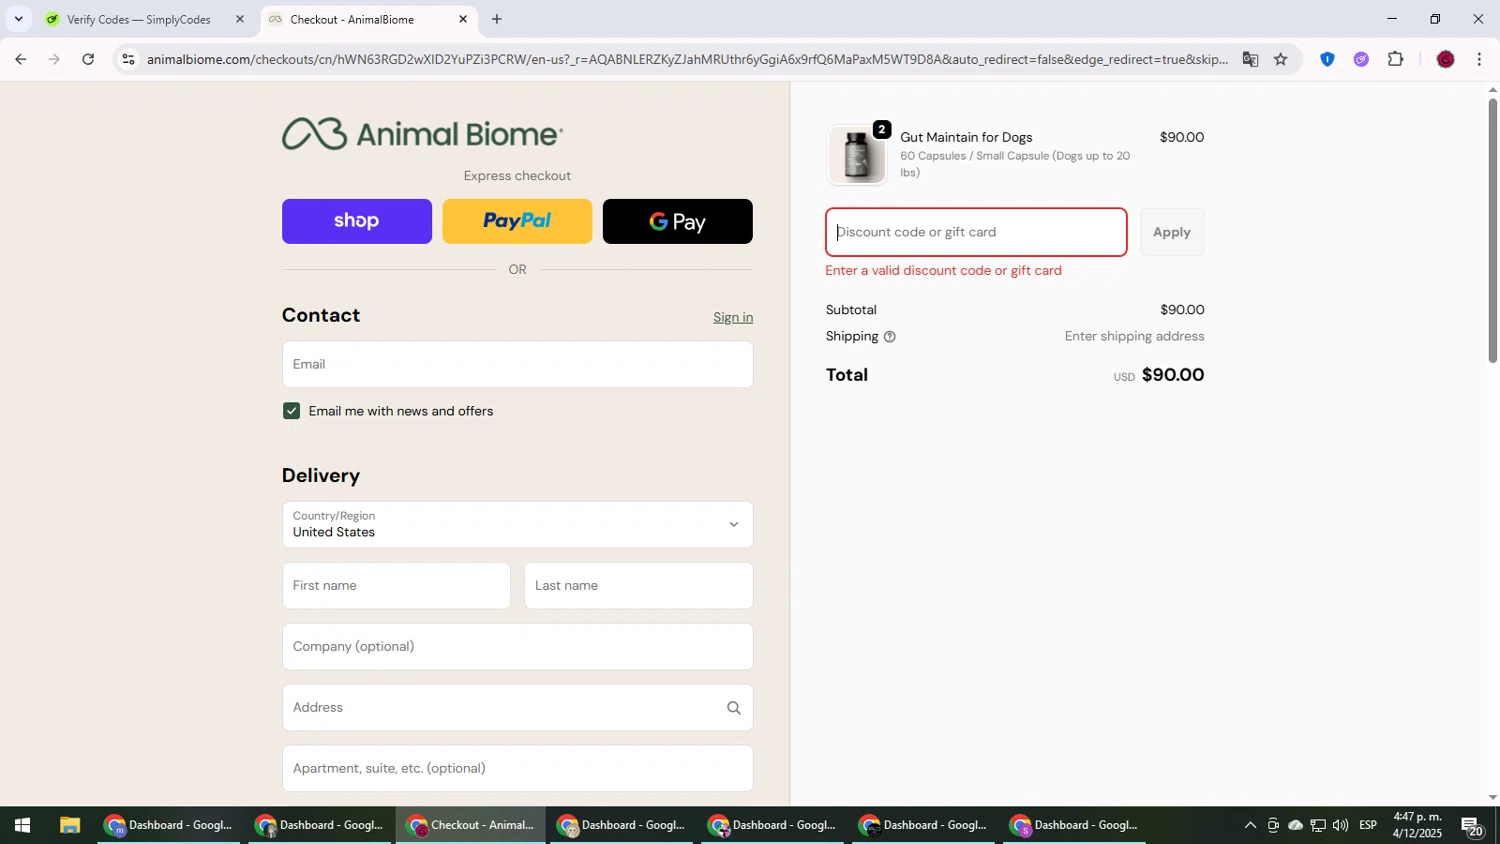This screenshot has height=844, width=1500.
Task: Choose Google Pay express checkout
Action: tap(677, 221)
